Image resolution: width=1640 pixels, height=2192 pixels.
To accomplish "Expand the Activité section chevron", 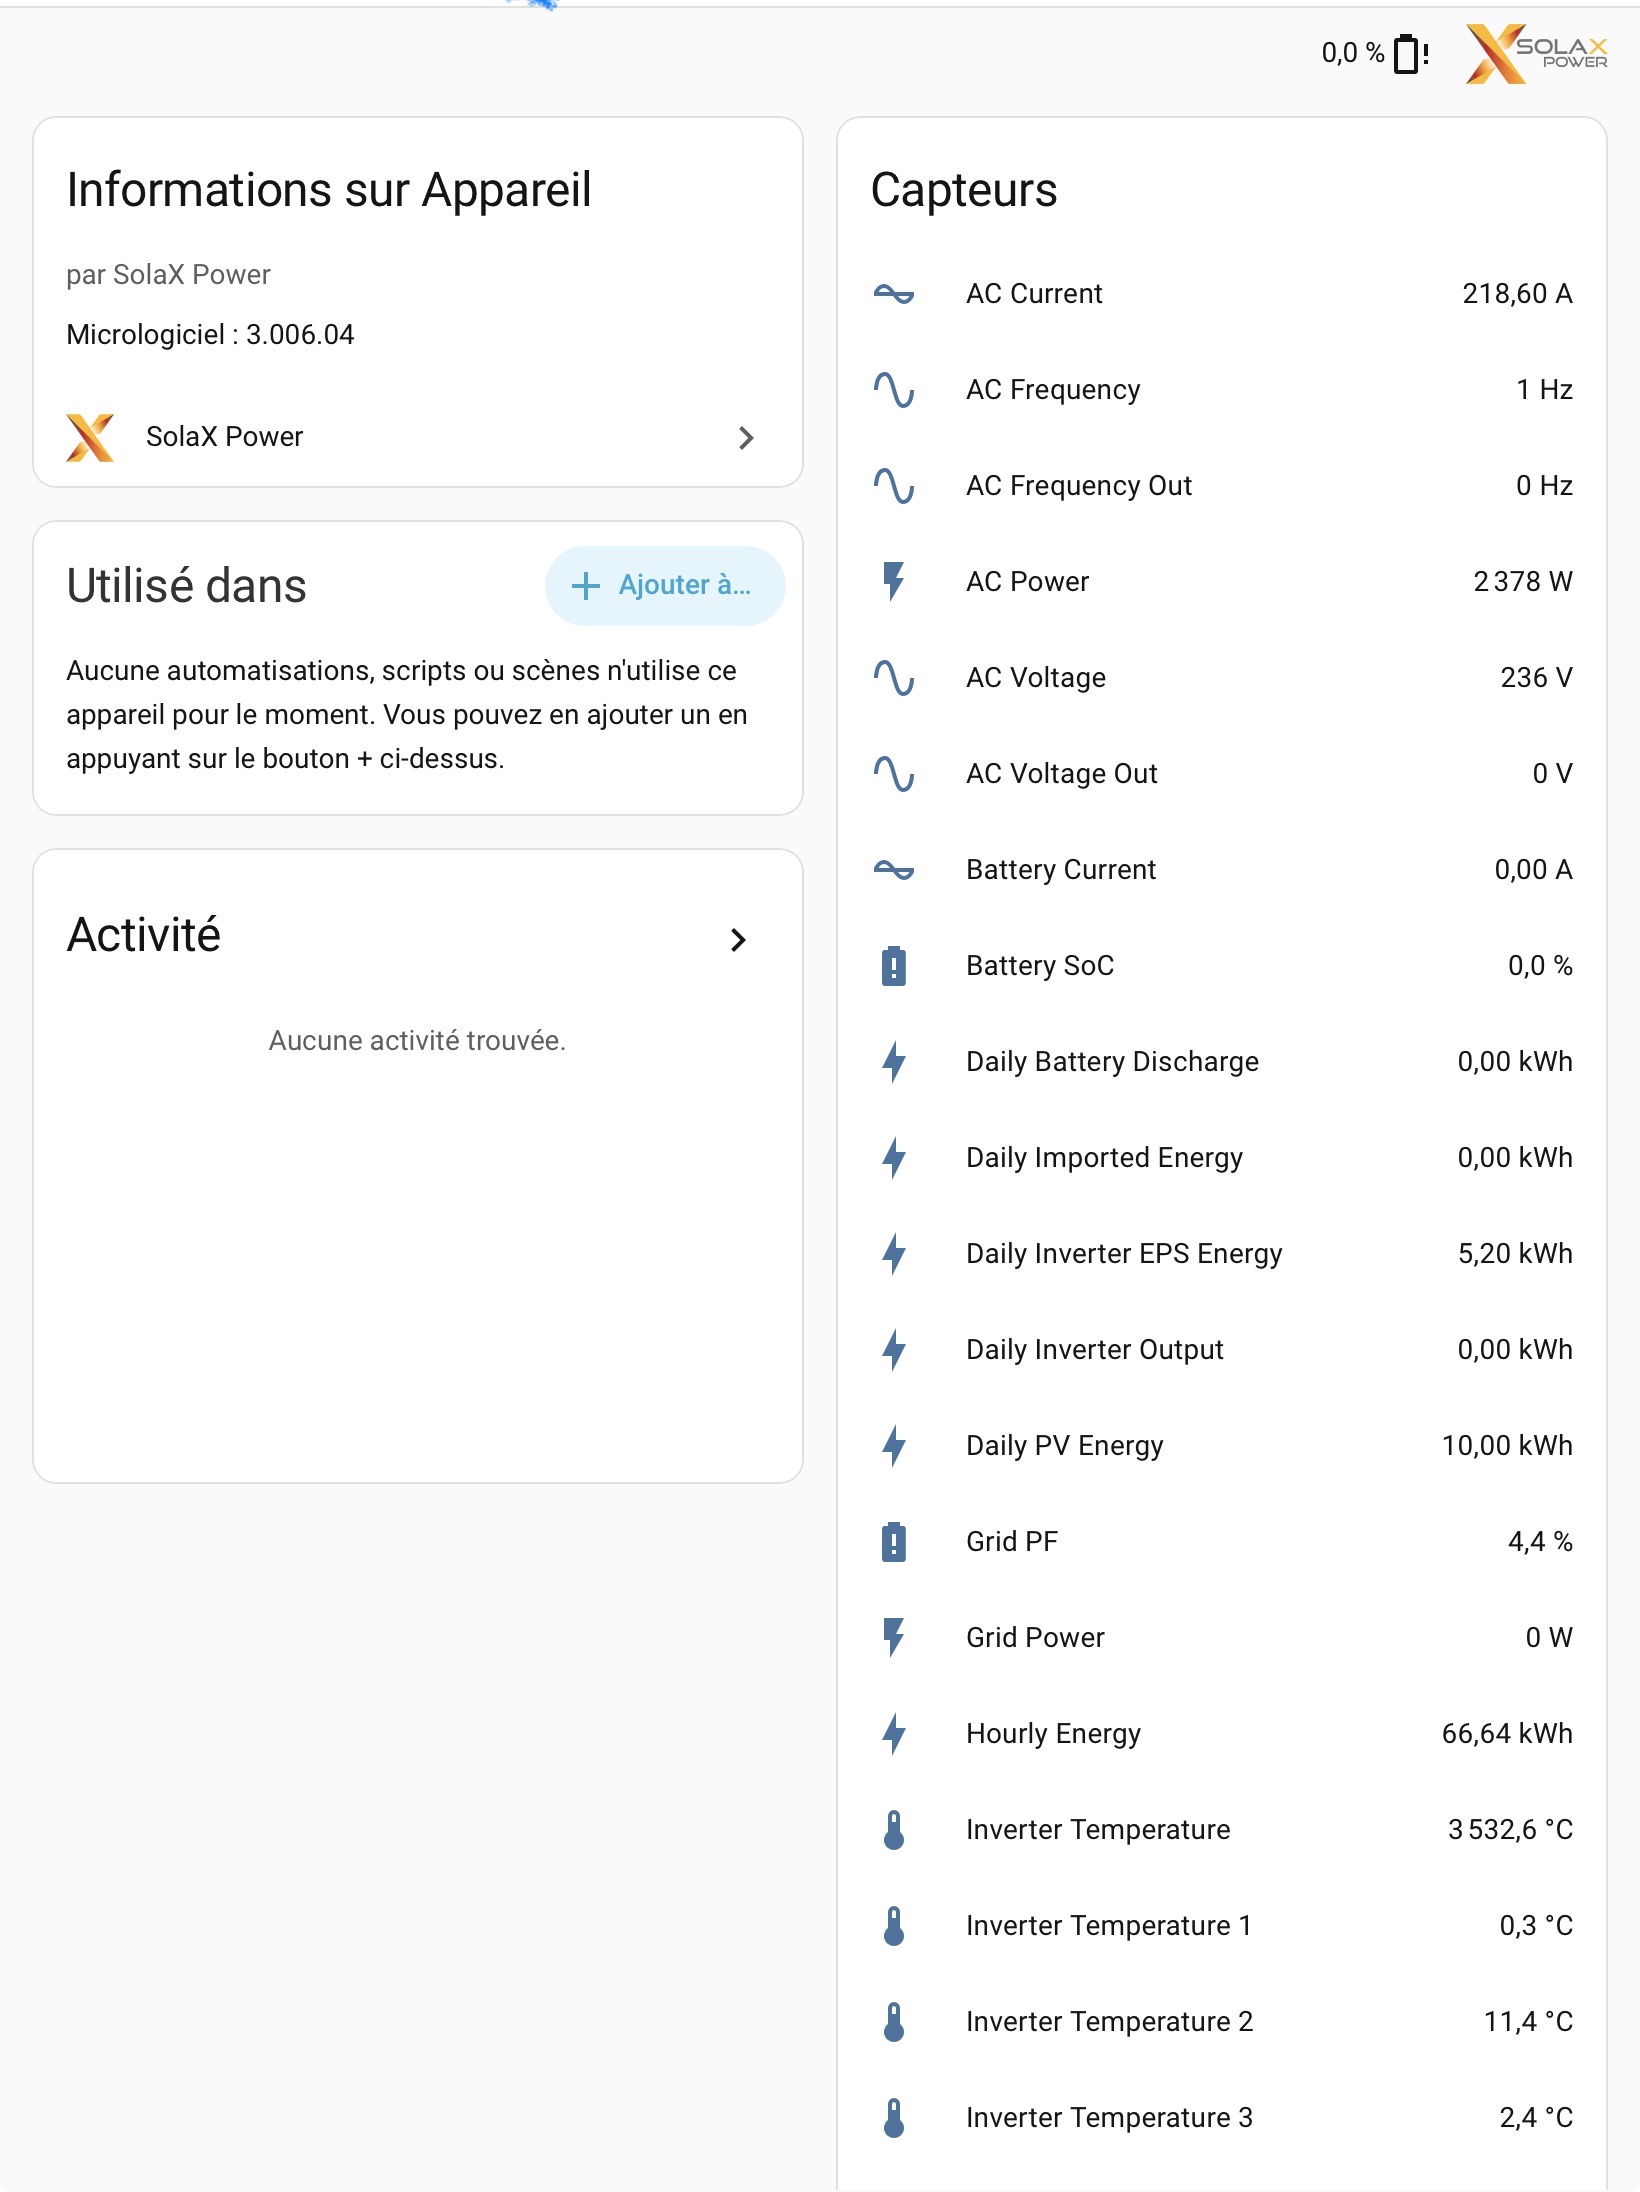I will (x=738, y=940).
